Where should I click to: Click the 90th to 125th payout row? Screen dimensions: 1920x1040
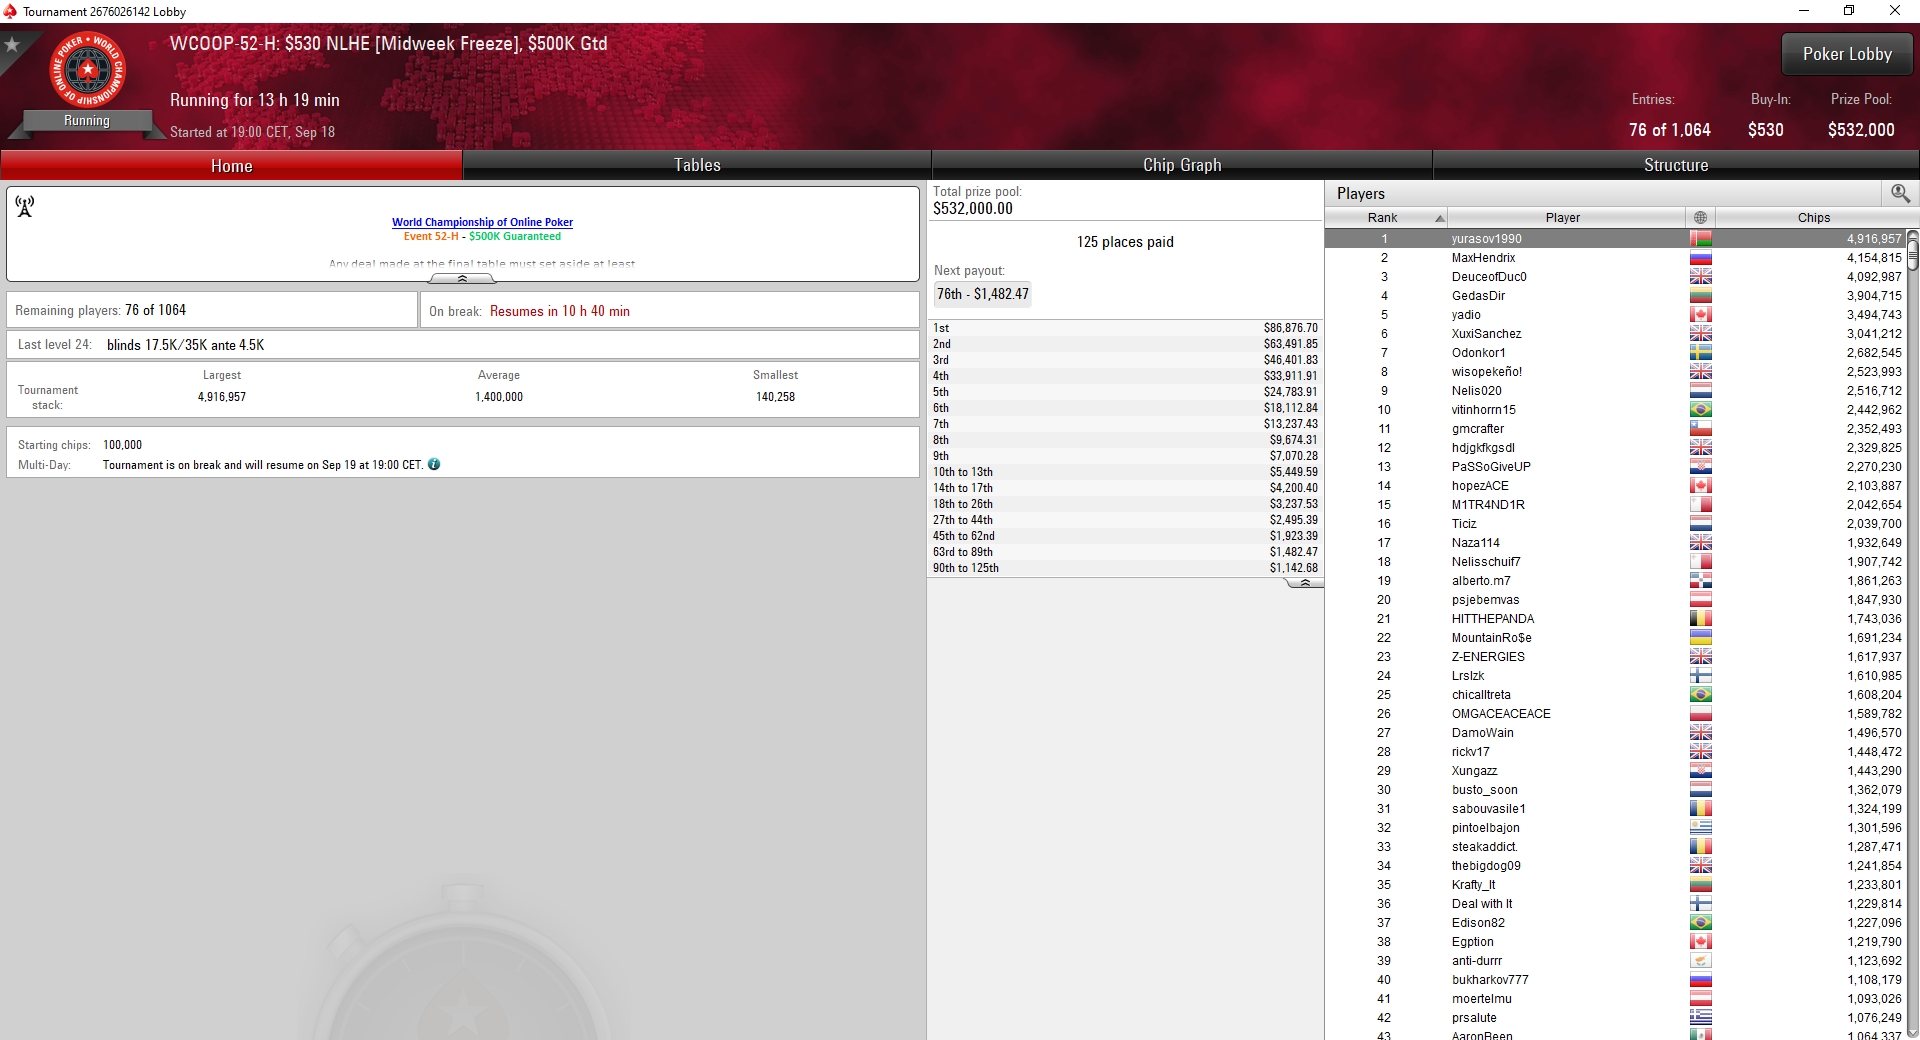[1125, 568]
